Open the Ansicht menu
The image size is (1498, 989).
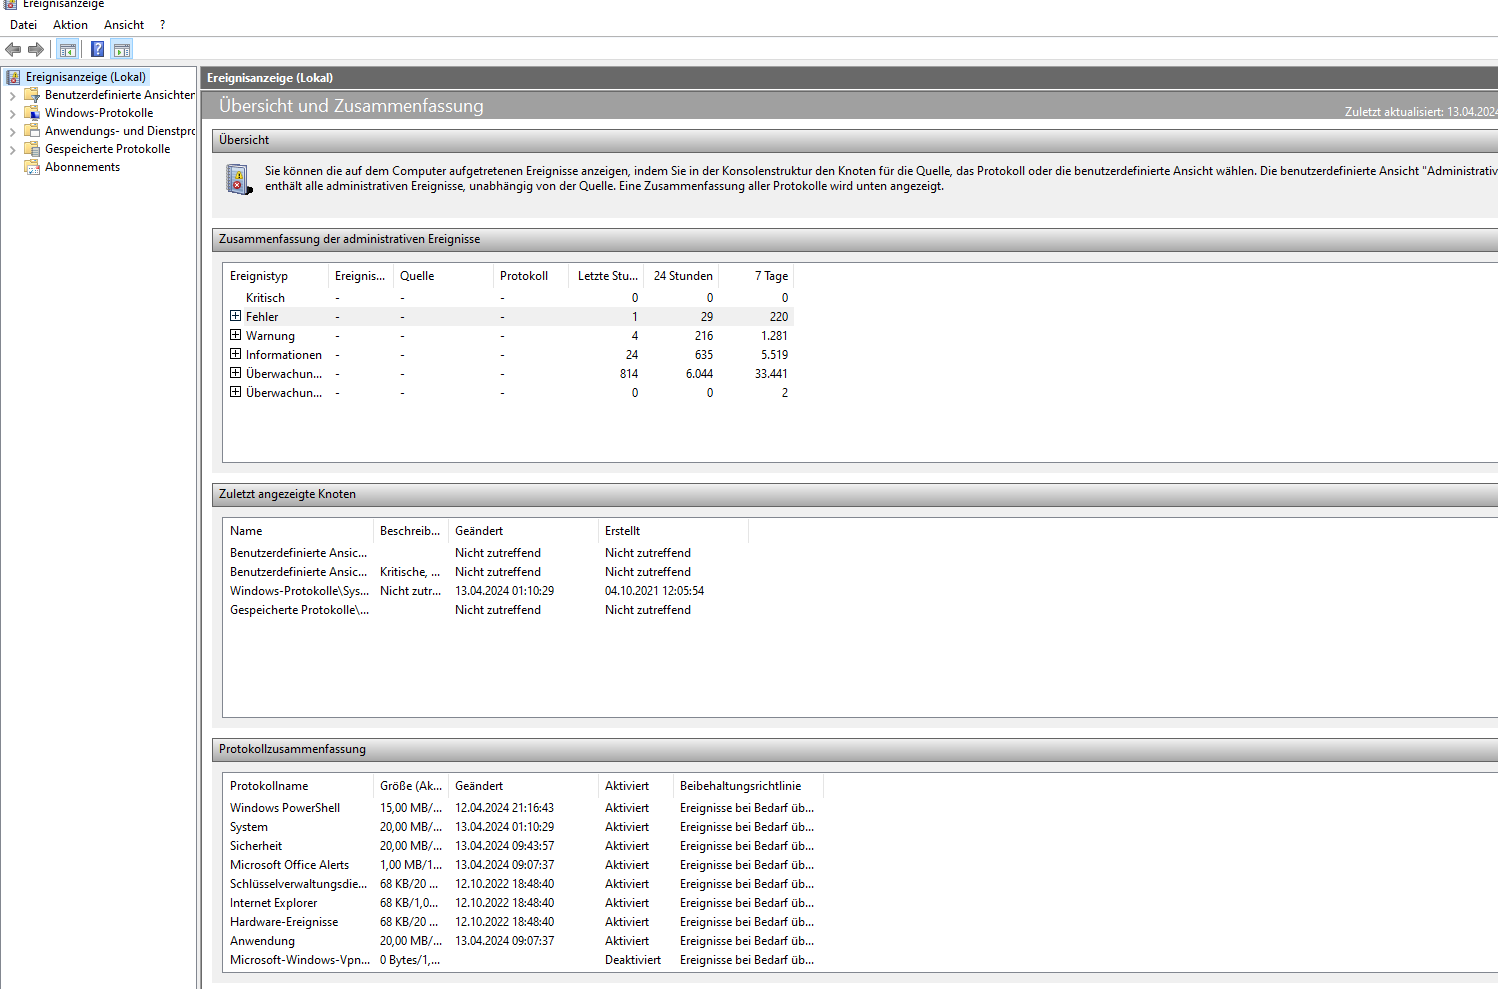(x=124, y=25)
